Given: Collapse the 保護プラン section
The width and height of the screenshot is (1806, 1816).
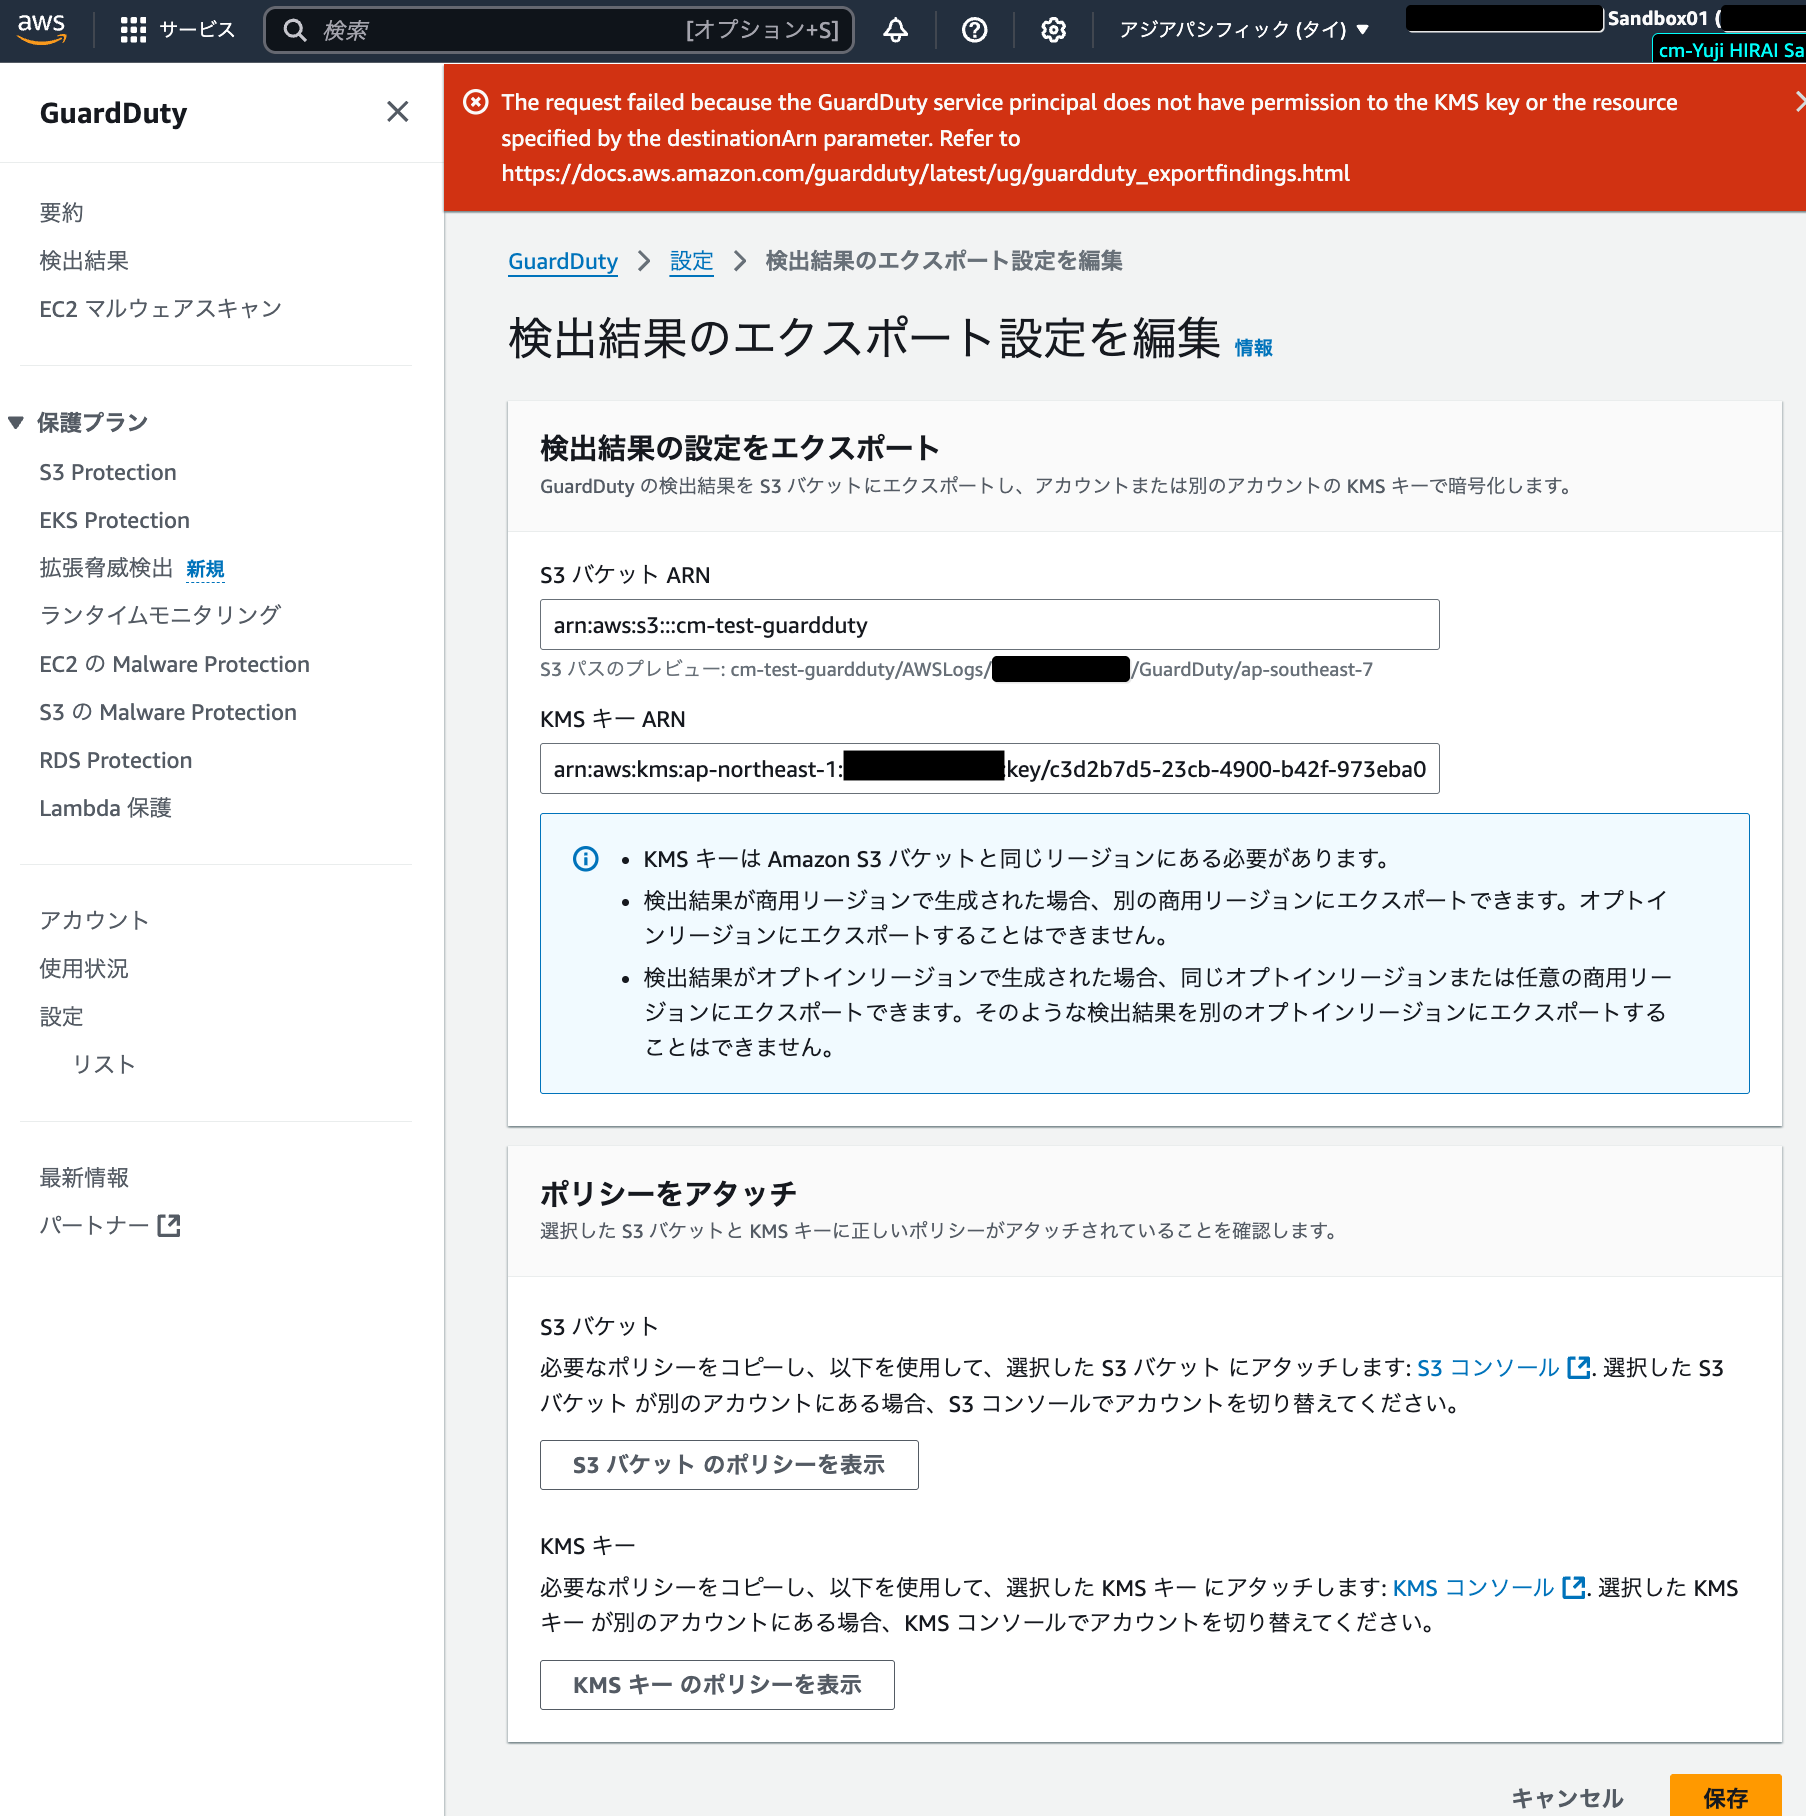Looking at the screenshot, I should [x=16, y=422].
